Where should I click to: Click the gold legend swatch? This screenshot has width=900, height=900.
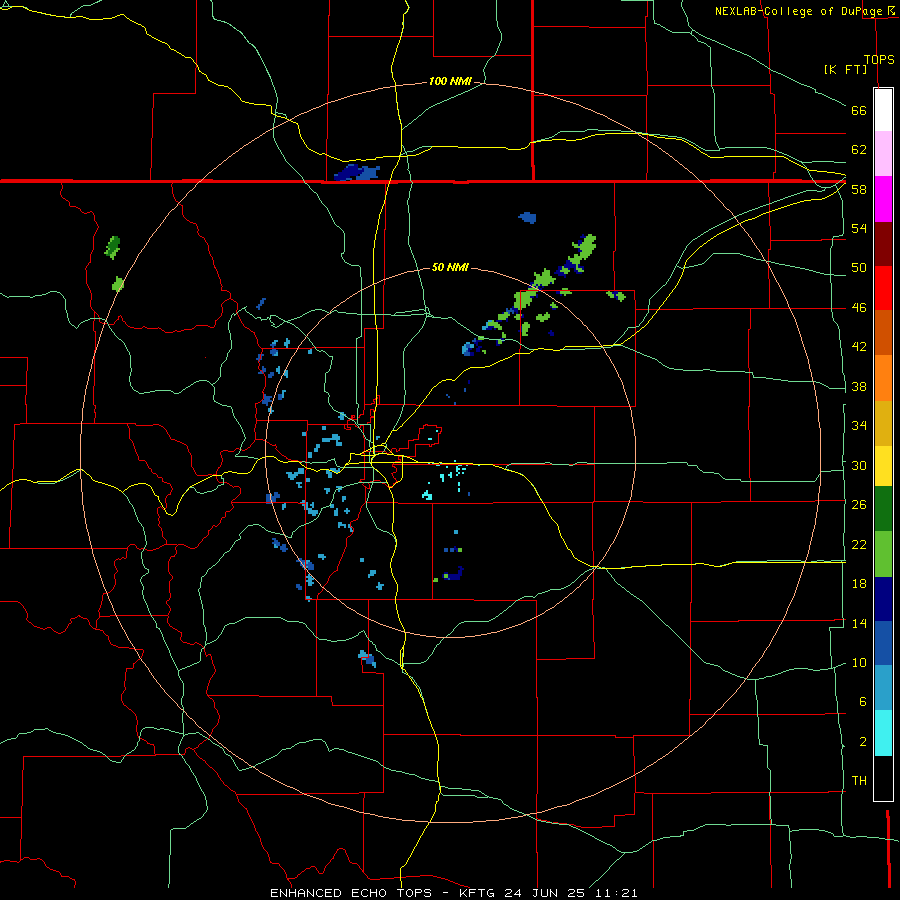tap(883, 423)
